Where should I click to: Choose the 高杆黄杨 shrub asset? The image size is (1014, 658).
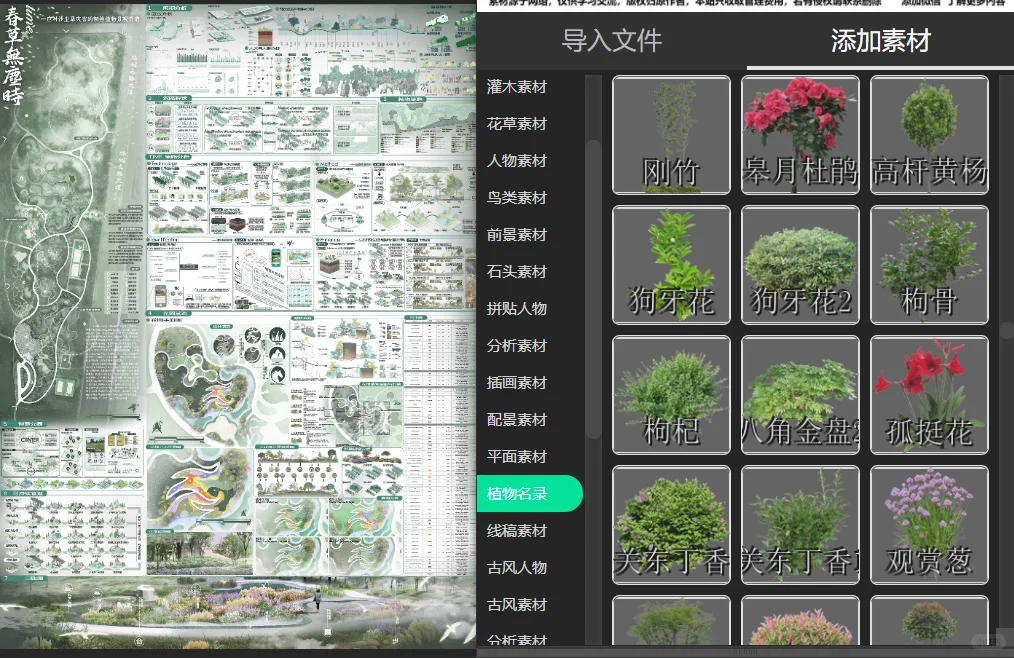928,135
